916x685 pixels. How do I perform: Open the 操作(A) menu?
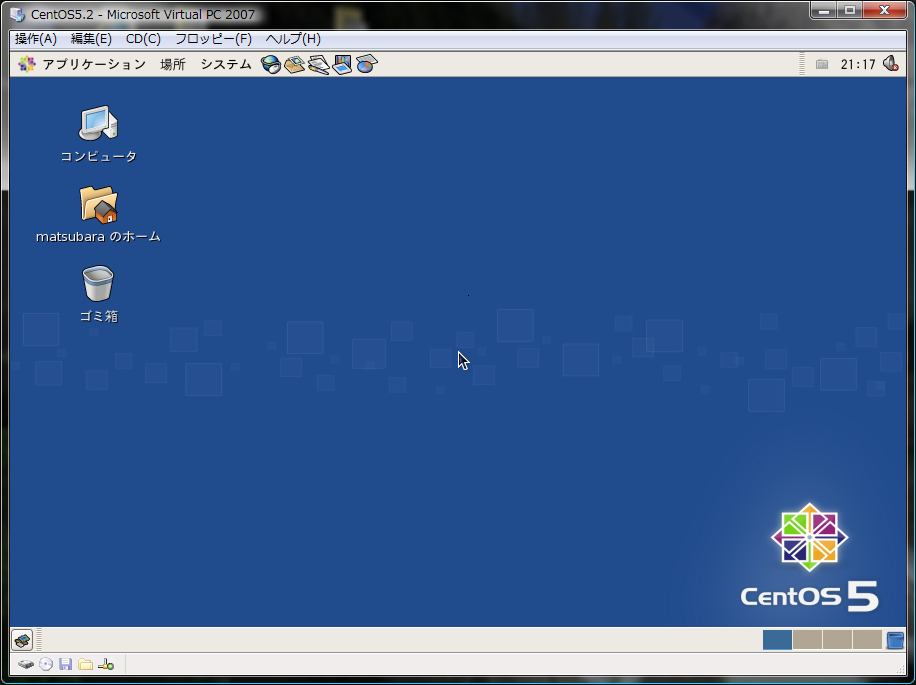click(36, 39)
